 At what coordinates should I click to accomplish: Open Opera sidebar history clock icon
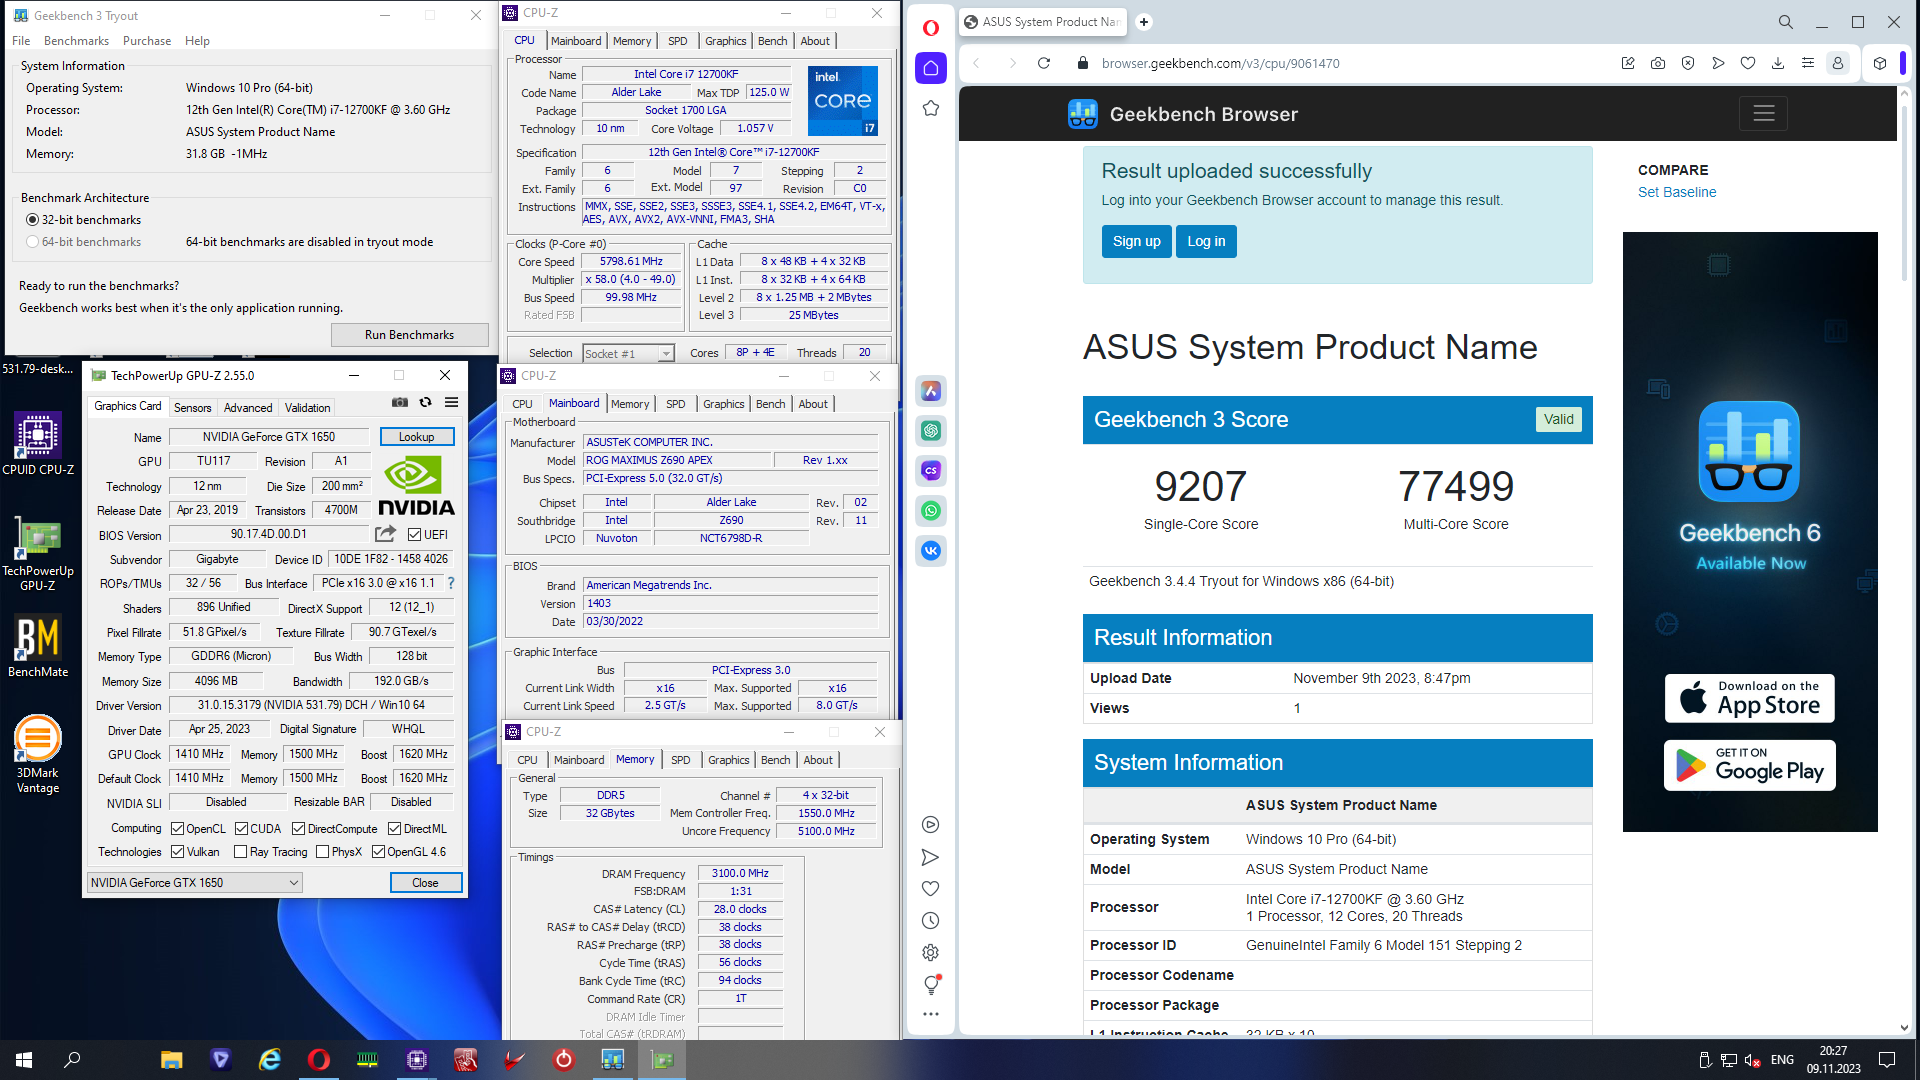pyautogui.click(x=931, y=921)
